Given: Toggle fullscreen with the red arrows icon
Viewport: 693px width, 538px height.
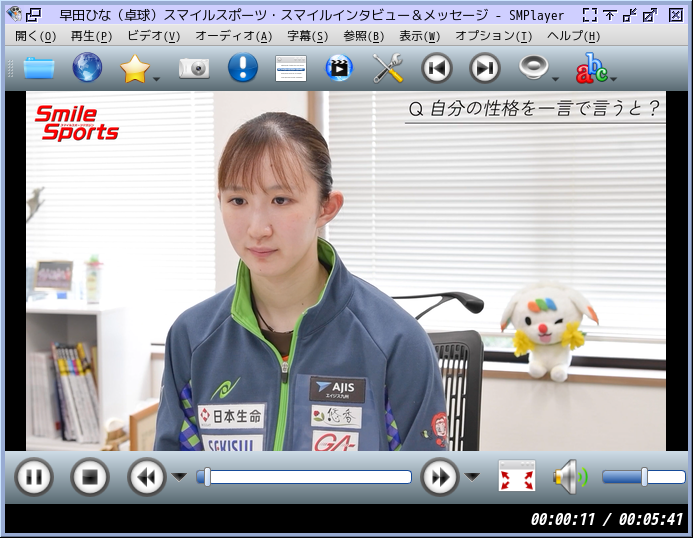Looking at the screenshot, I should (x=517, y=476).
